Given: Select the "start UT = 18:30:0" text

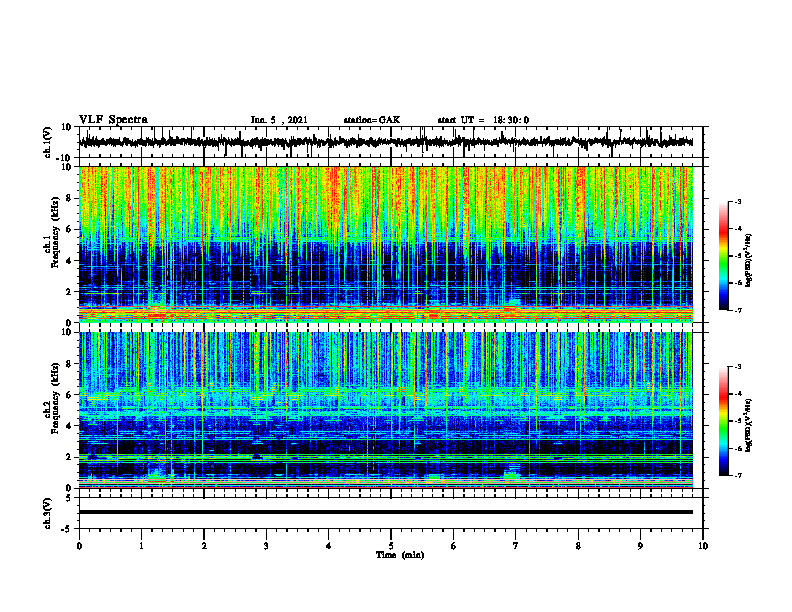Looking at the screenshot, I should coord(483,120).
